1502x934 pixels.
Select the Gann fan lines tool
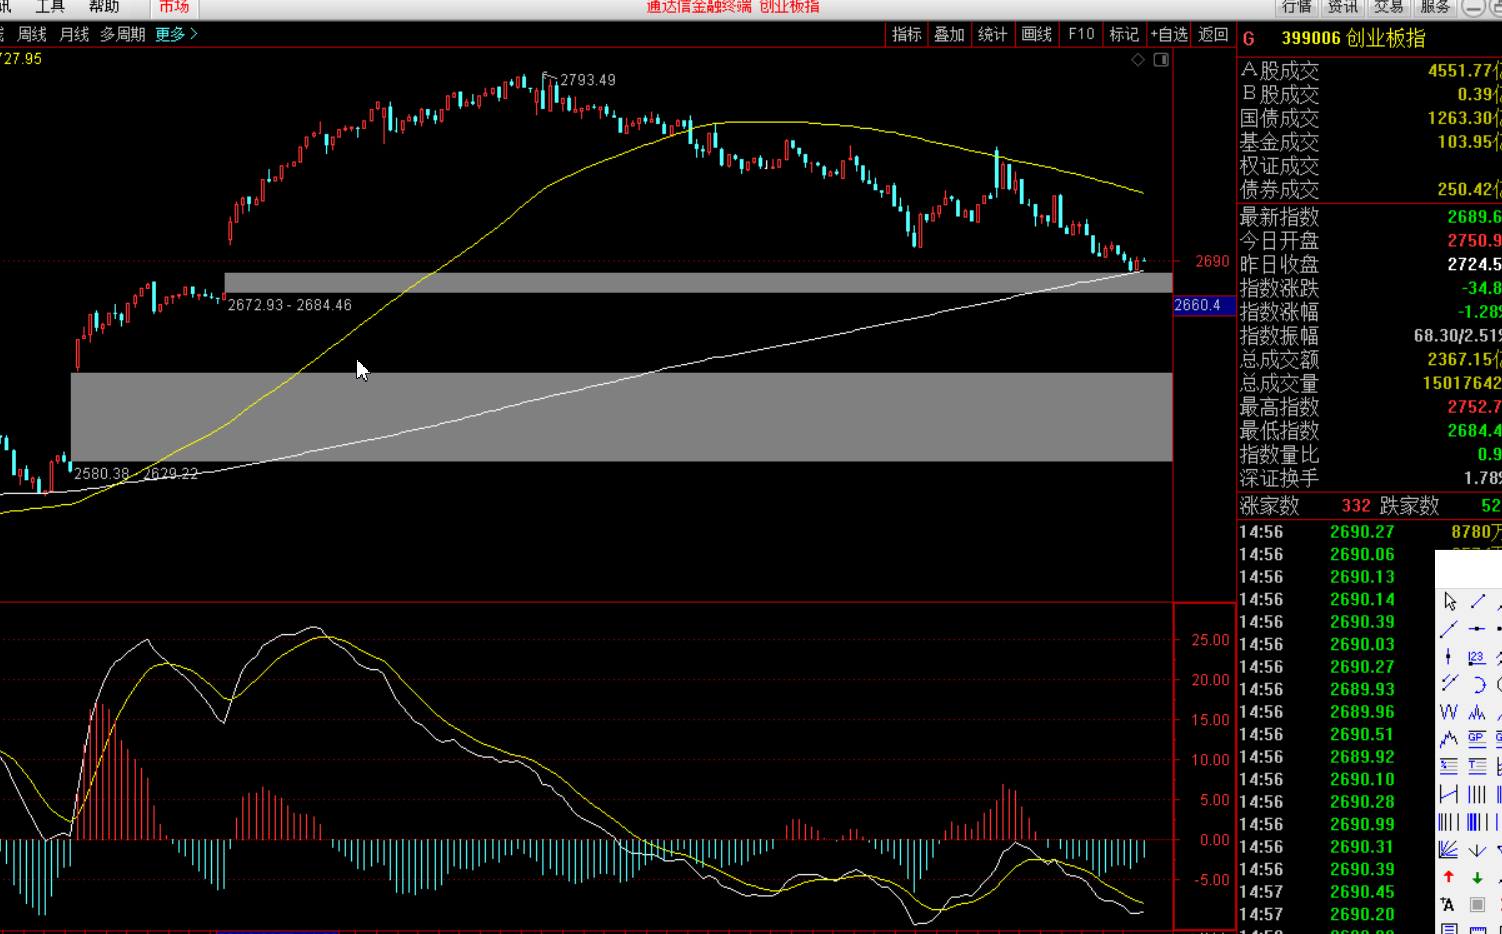click(x=1448, y=850)
